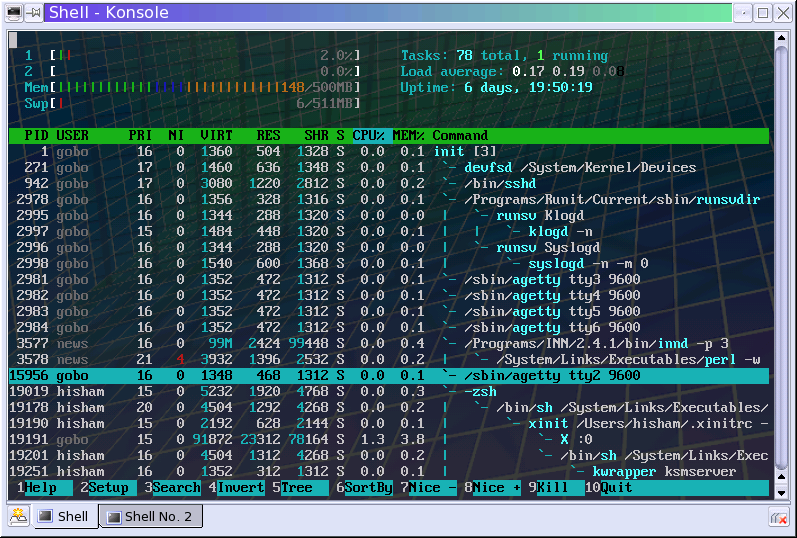Select the X :0 process row
Image resolution: width=797 pixels, height=538 pixels.
coord(388,439)
